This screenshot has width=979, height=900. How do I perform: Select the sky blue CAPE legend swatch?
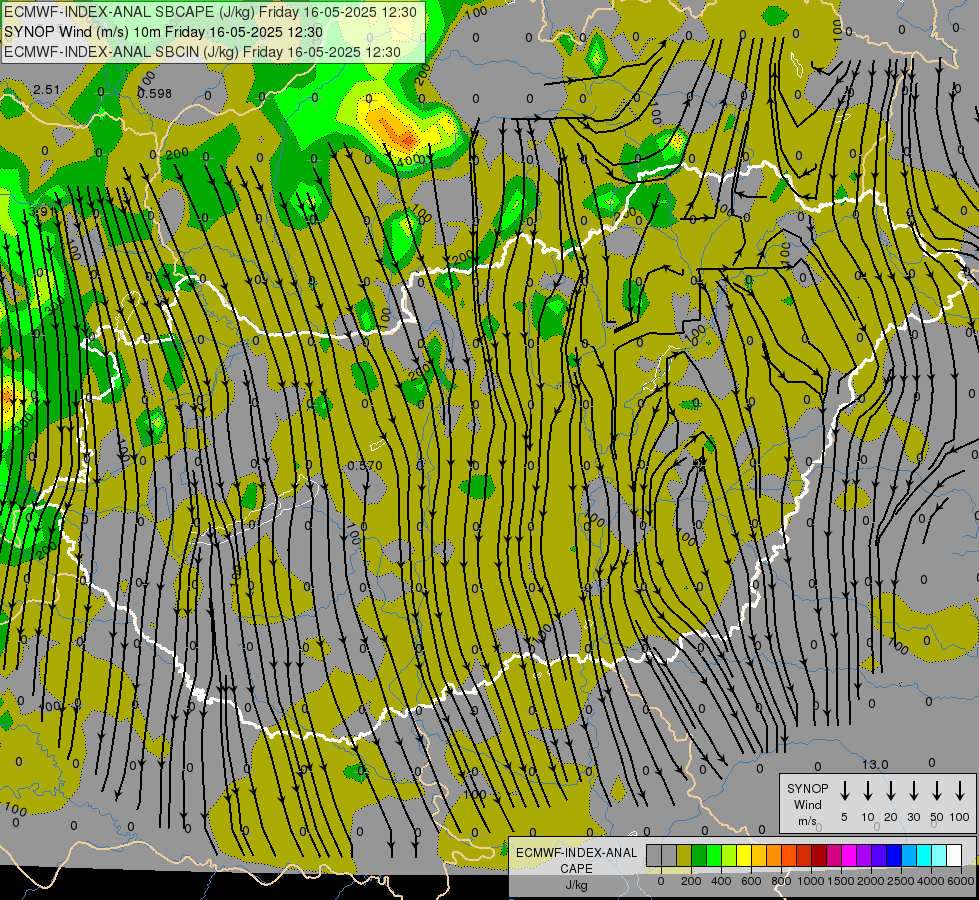[x=910, y=856]
